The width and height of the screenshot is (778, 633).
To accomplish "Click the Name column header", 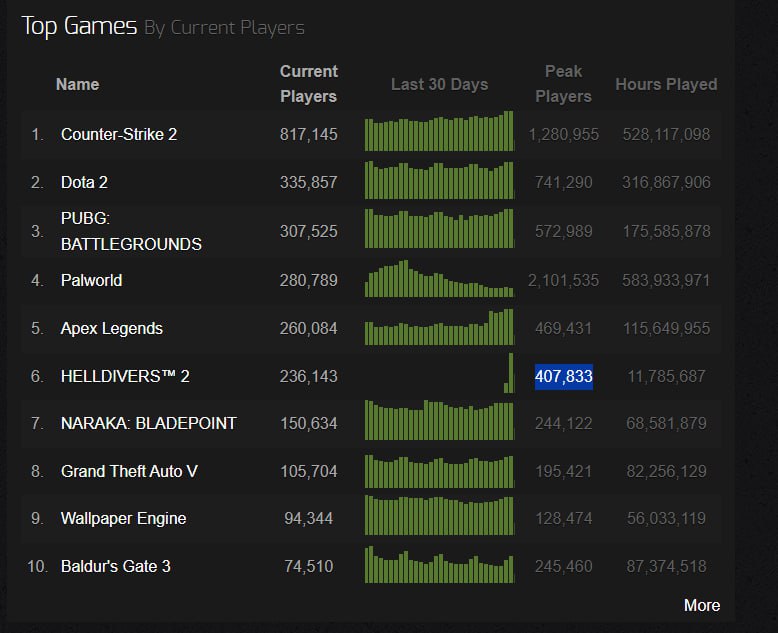I will 77,84.
